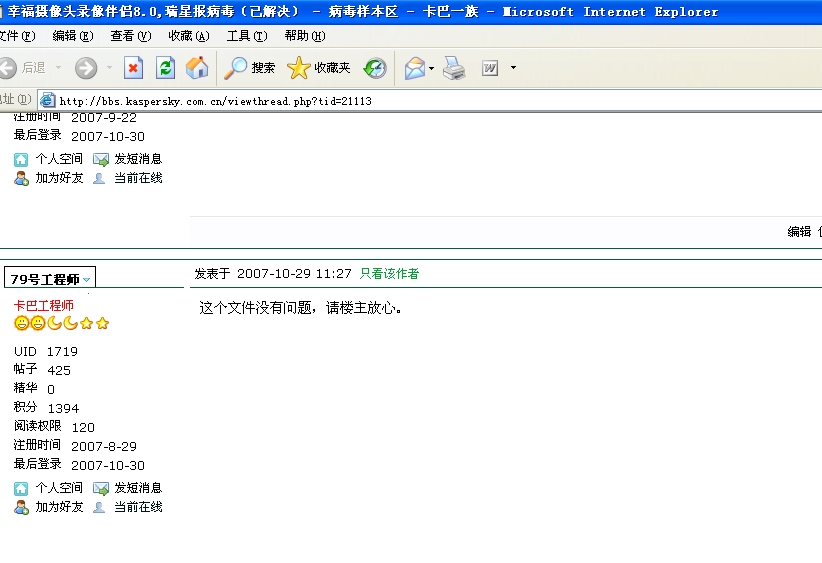
Task: Click 个人空间 link under 79号工程师
Action: (59, 488)
